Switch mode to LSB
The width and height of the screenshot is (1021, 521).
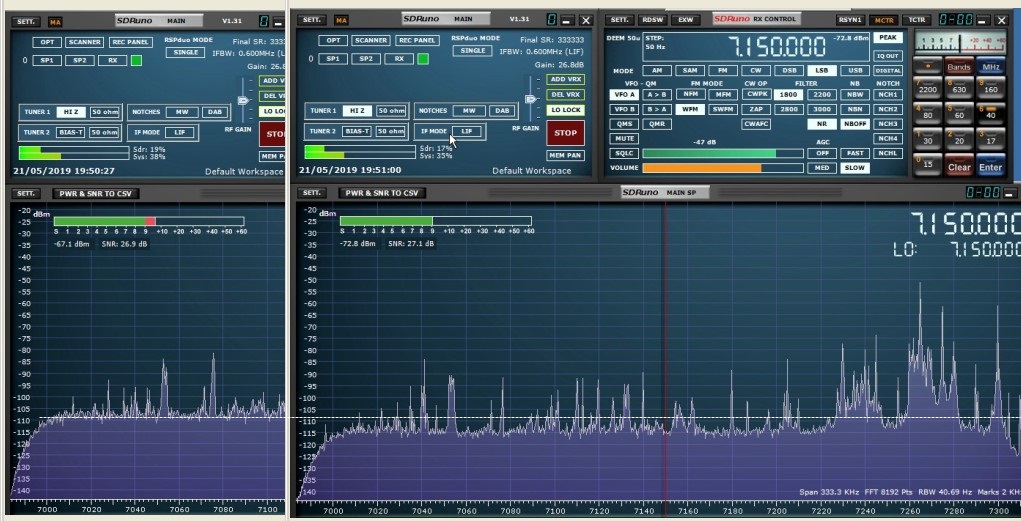tap(822, 70)
